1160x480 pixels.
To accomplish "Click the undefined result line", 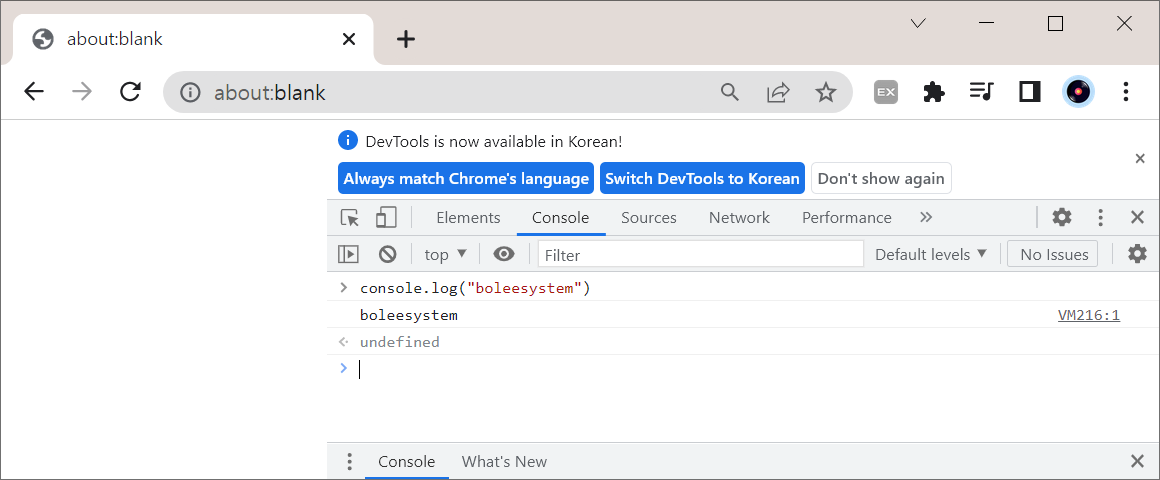I will click(x=399, y=342).
